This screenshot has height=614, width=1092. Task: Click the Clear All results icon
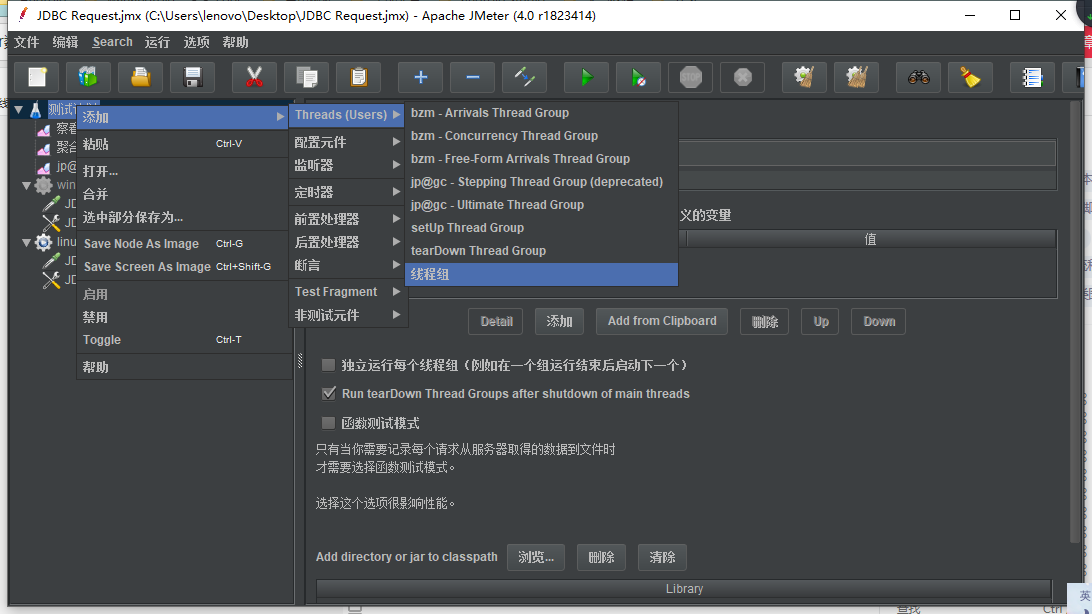point(857,77)
